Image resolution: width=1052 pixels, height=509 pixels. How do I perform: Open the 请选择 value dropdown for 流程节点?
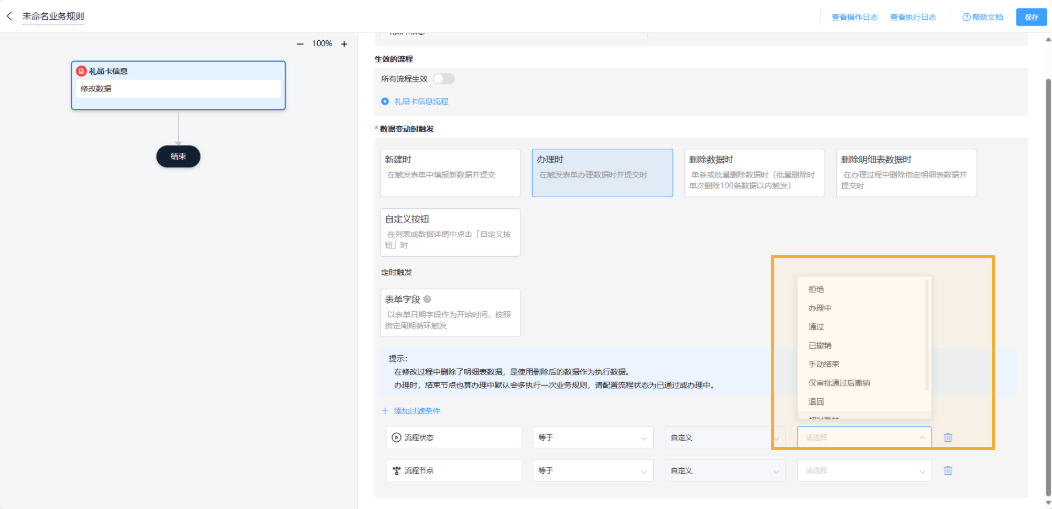coord(864,471)
